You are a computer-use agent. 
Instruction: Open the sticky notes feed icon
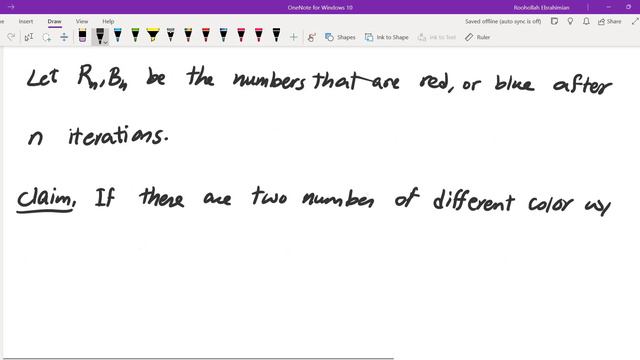click(554, 21)
